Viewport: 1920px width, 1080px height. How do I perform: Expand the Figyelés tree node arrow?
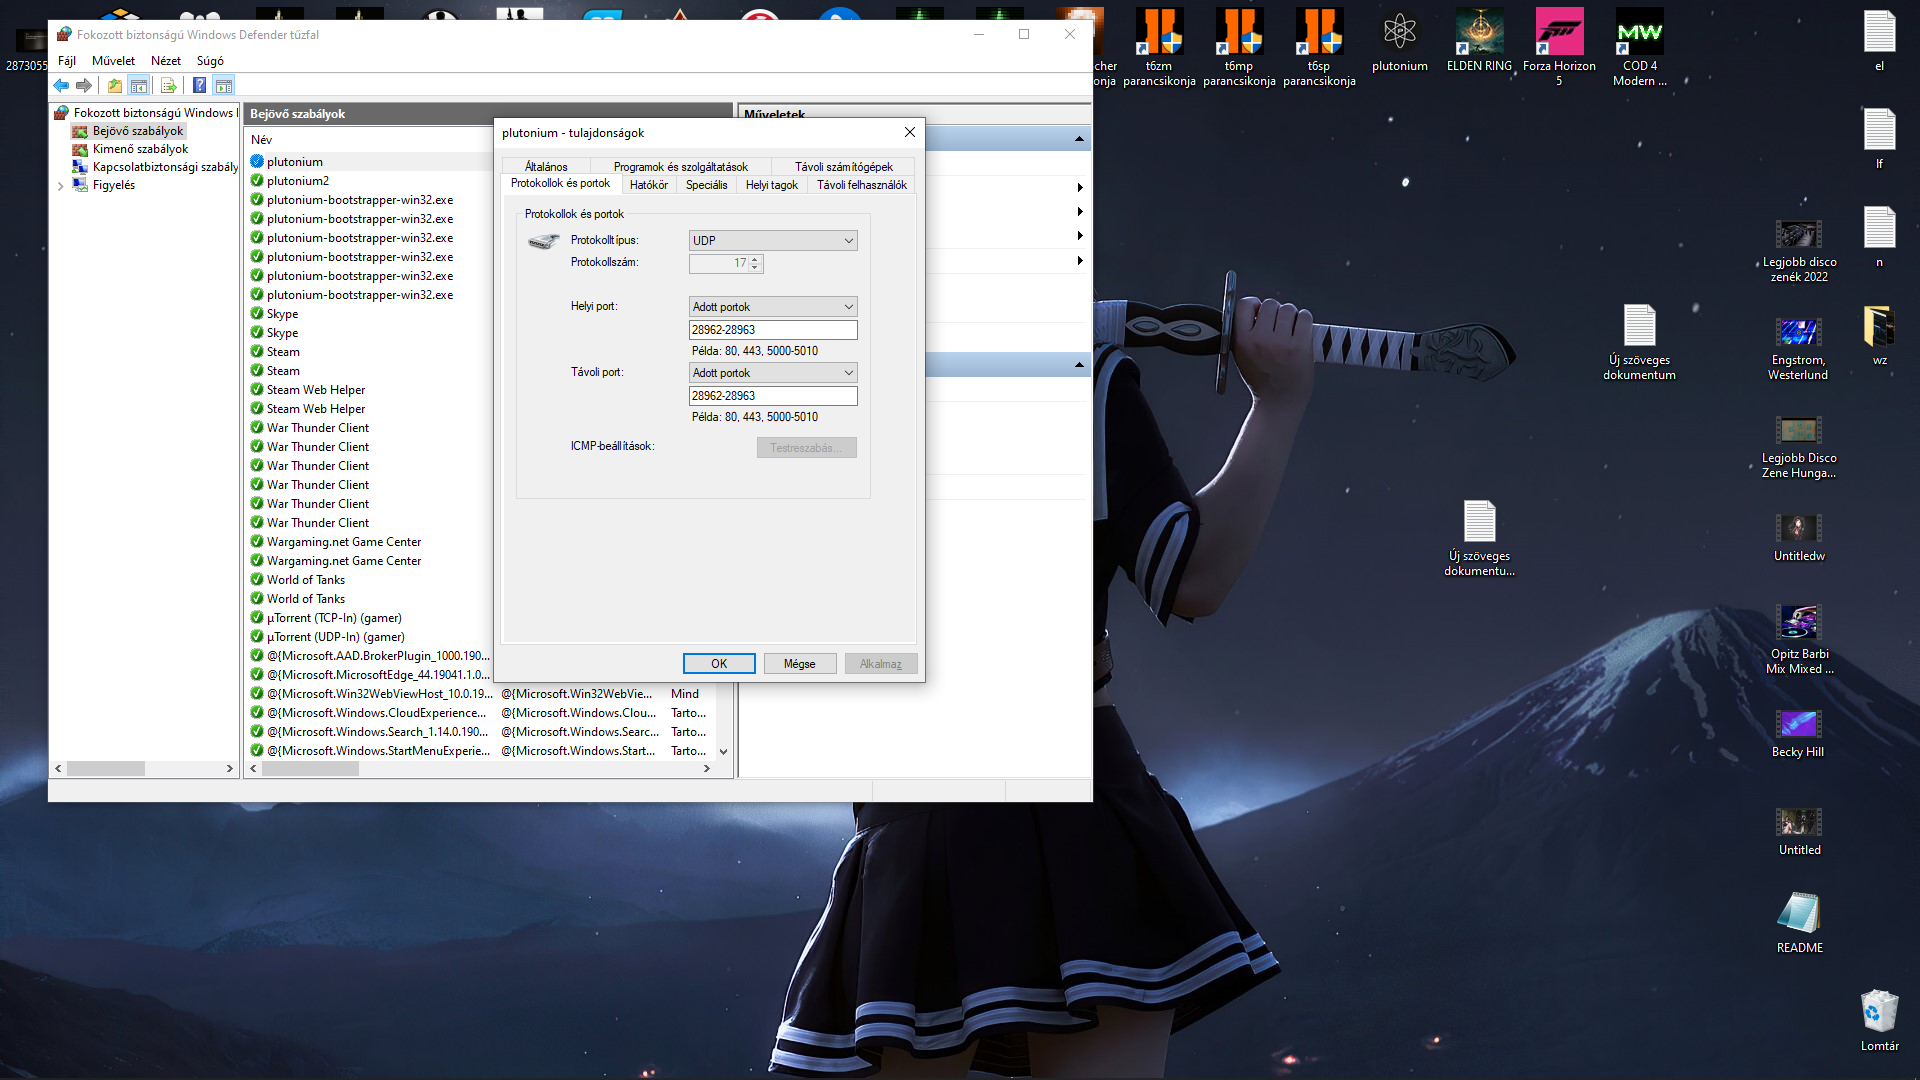click(61, 186)
